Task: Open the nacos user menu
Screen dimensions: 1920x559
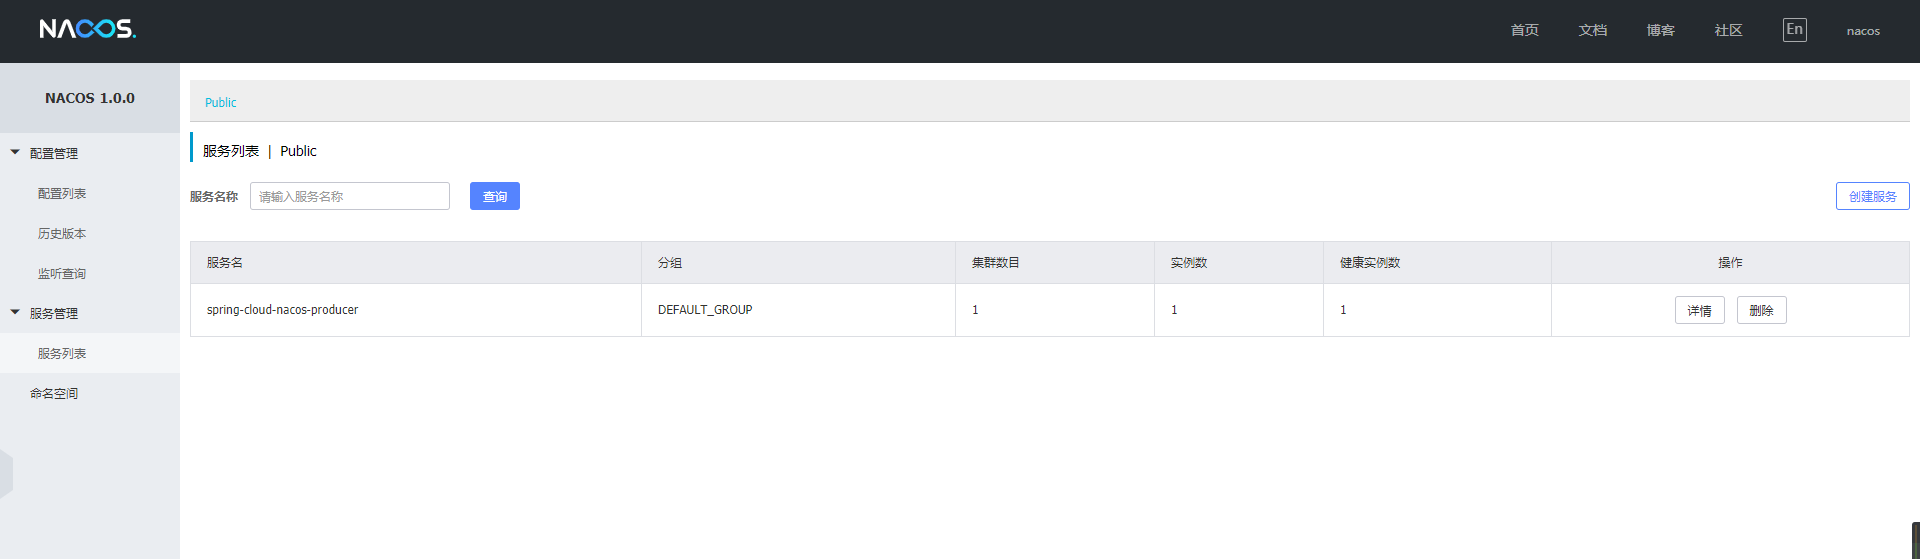Action: 1863,31
